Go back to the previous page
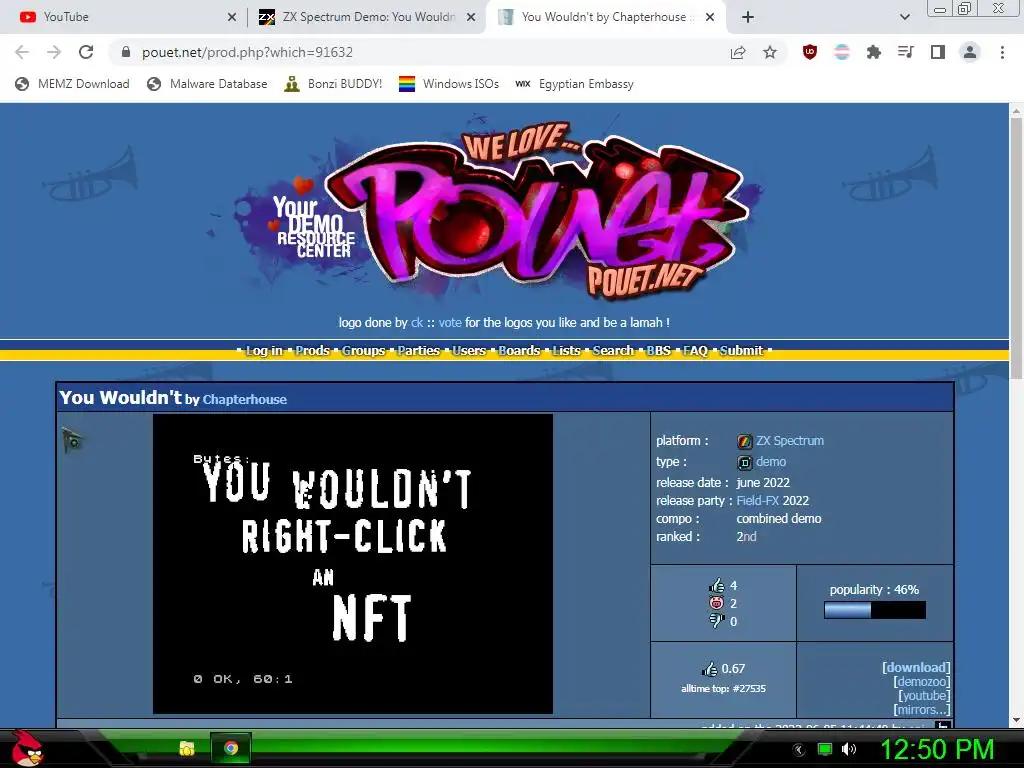1024x768 pixels. [x=22, y=52]
